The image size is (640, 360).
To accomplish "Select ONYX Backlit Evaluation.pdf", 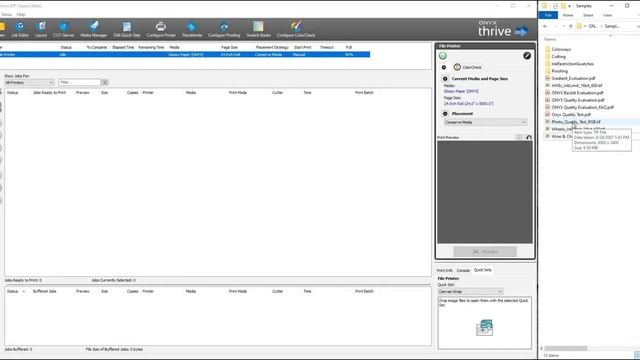I will click(577, 93).
